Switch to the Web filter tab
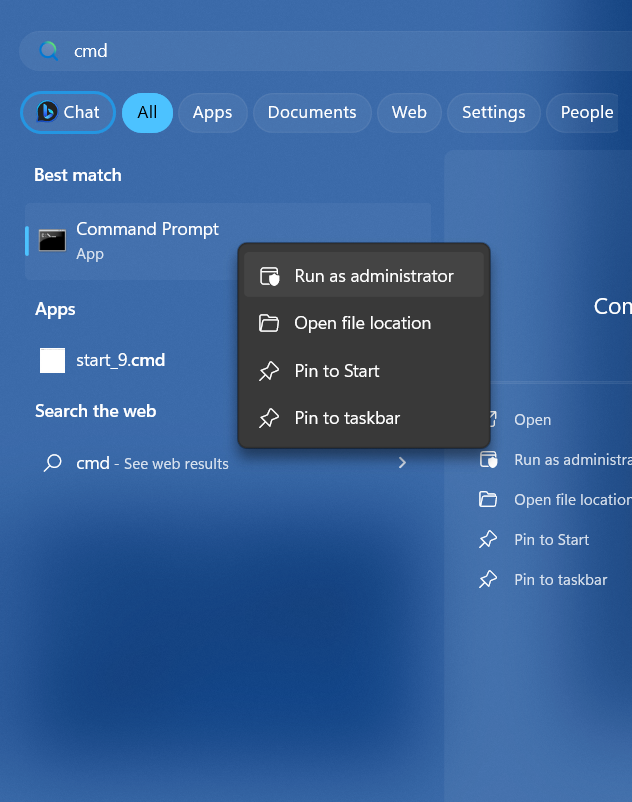 (409, 113)
